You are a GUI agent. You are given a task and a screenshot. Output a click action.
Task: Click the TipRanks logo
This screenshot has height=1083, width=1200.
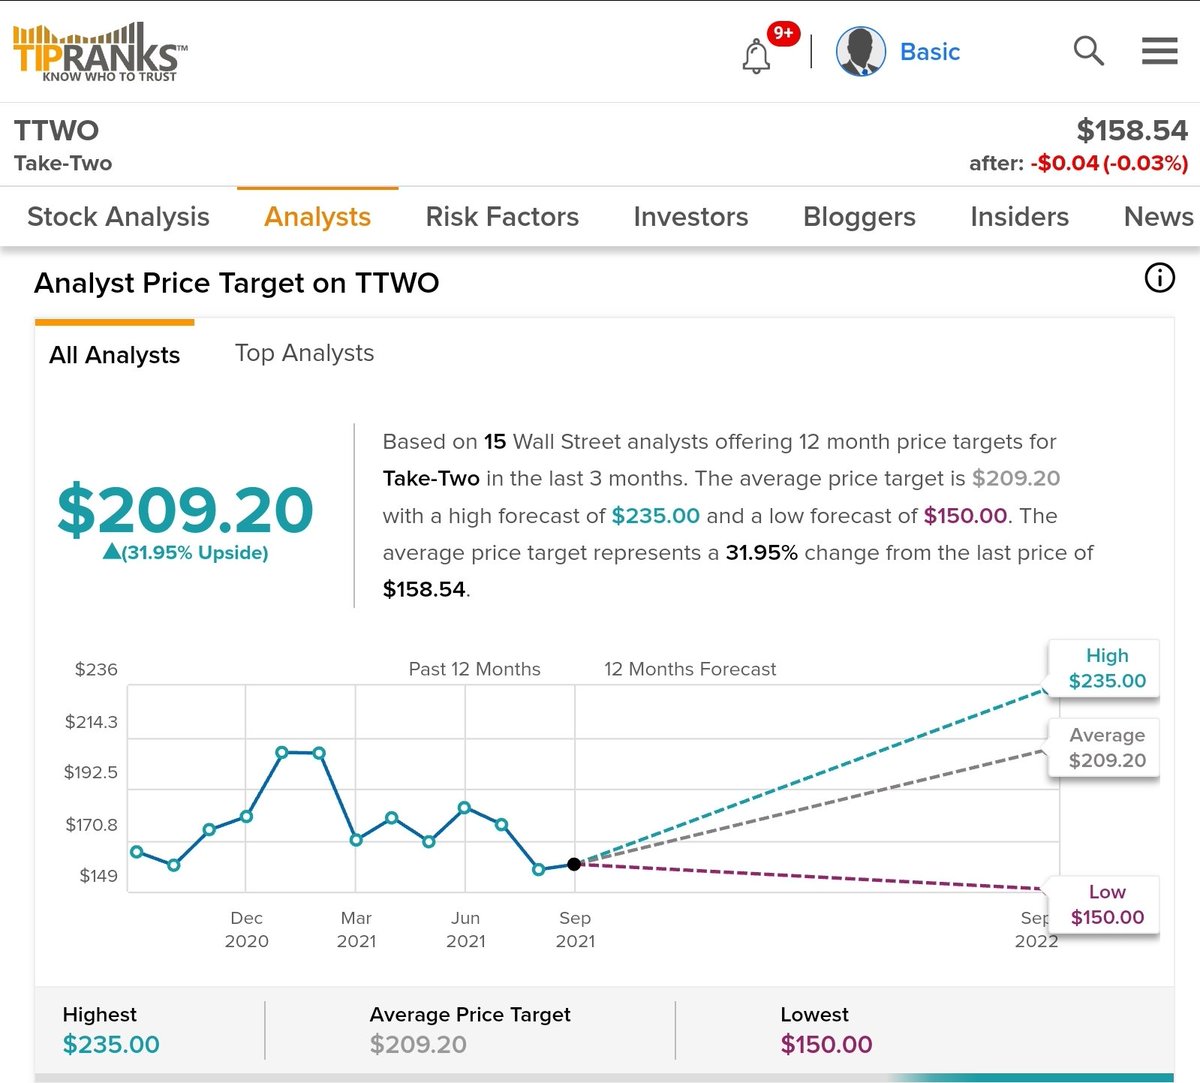coord(100,53)
